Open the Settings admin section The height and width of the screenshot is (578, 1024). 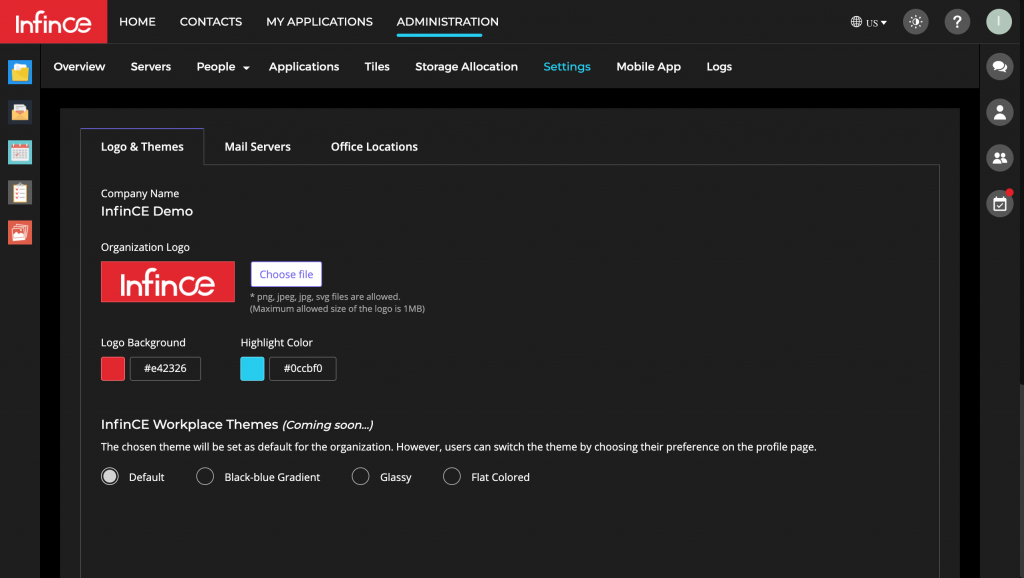(x=567, y=67)
